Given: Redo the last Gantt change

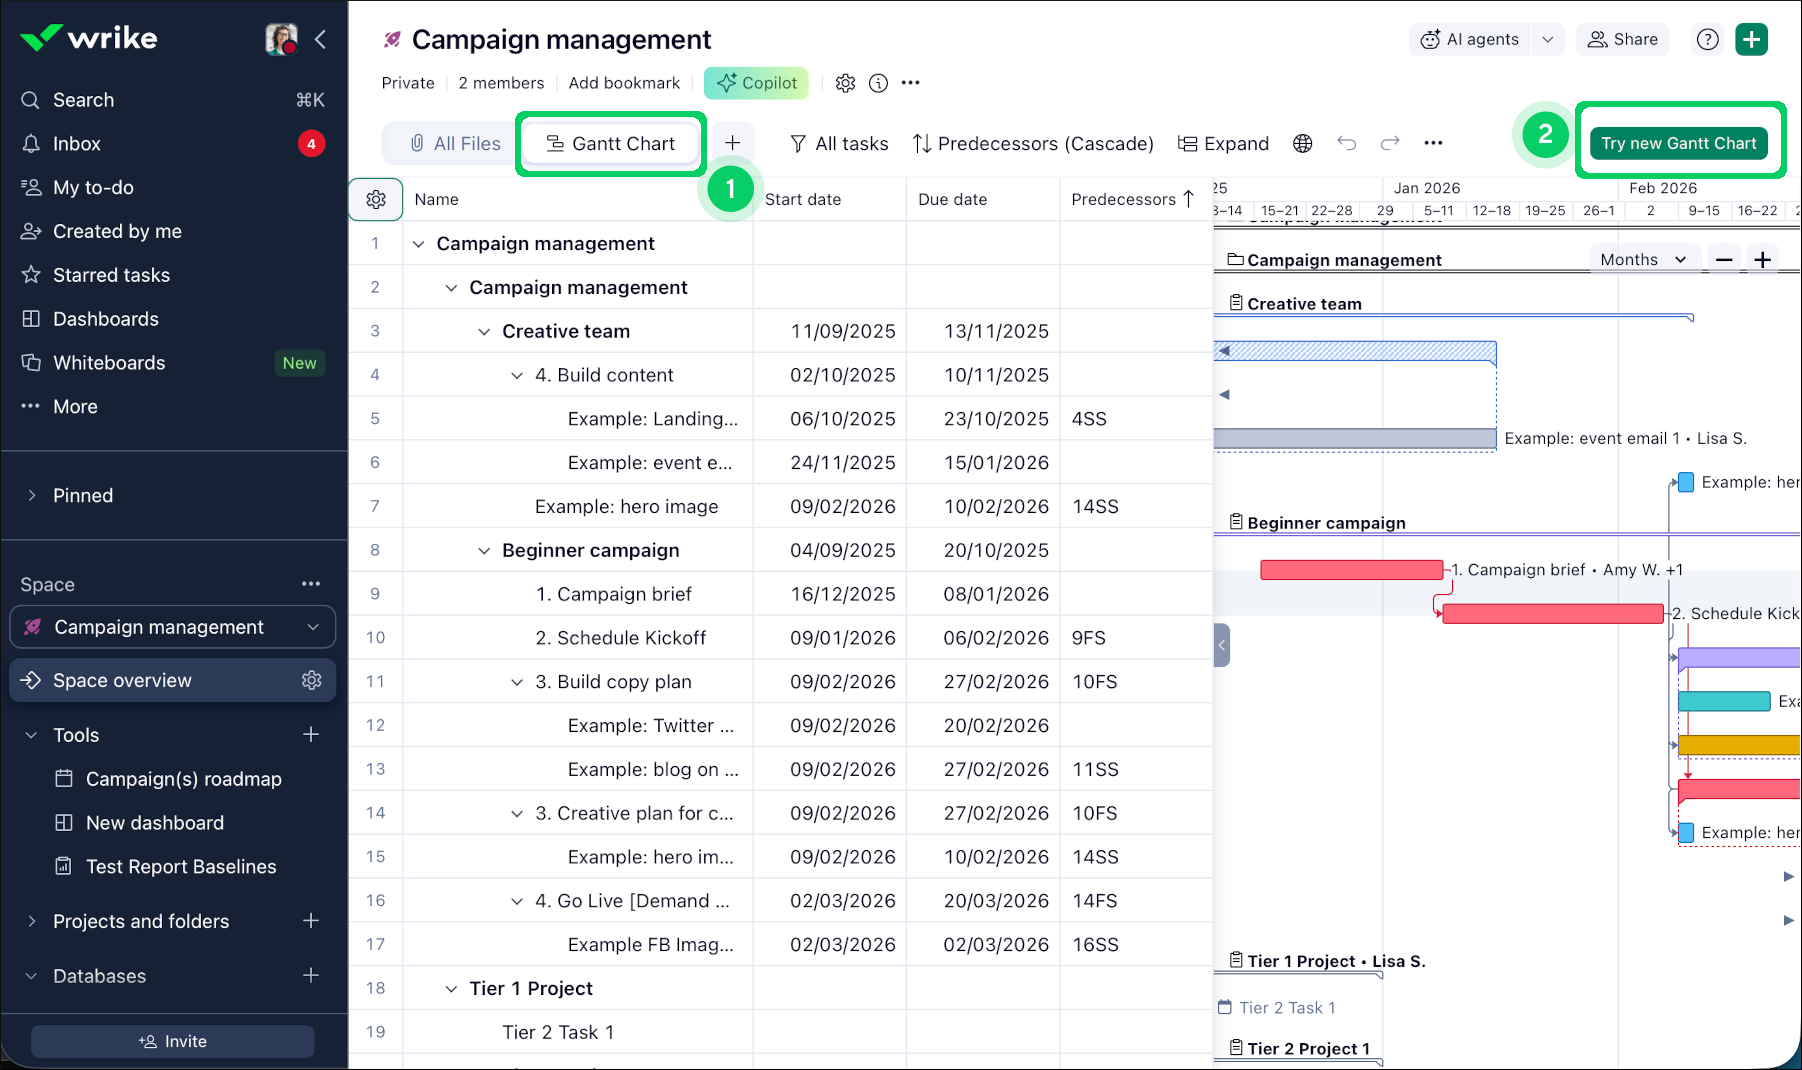Looking at the screenshot, I should point(1390,143).
